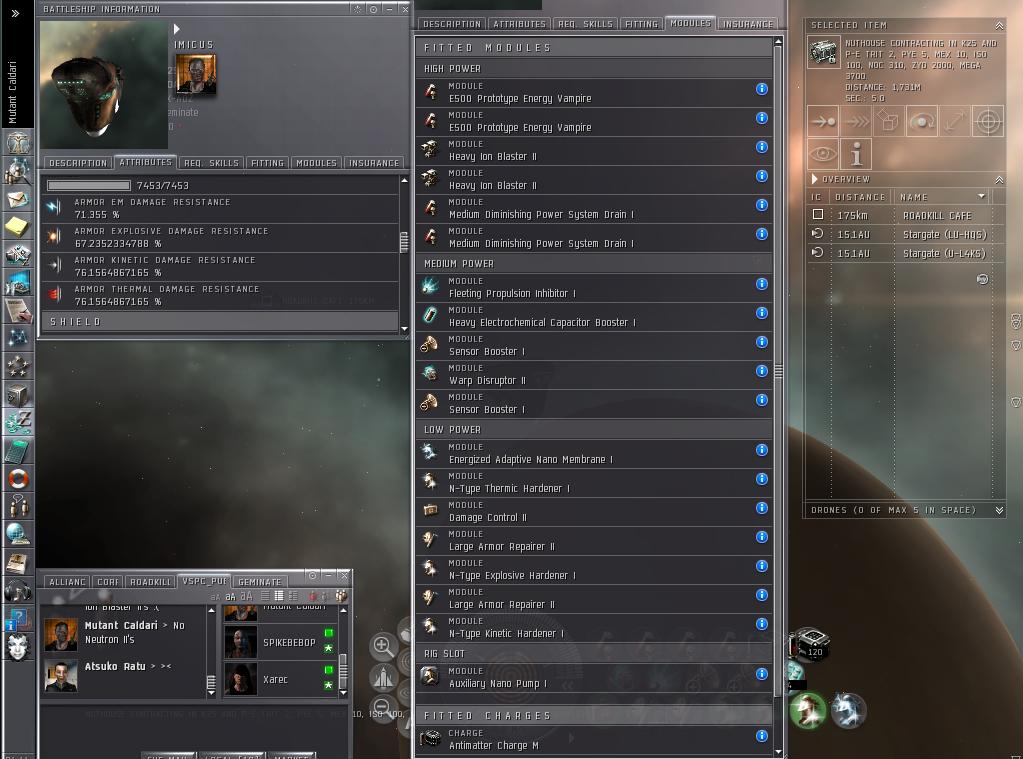
Task: Click Atsuko Ratu name in chat
Action: [x=115, y=666]
